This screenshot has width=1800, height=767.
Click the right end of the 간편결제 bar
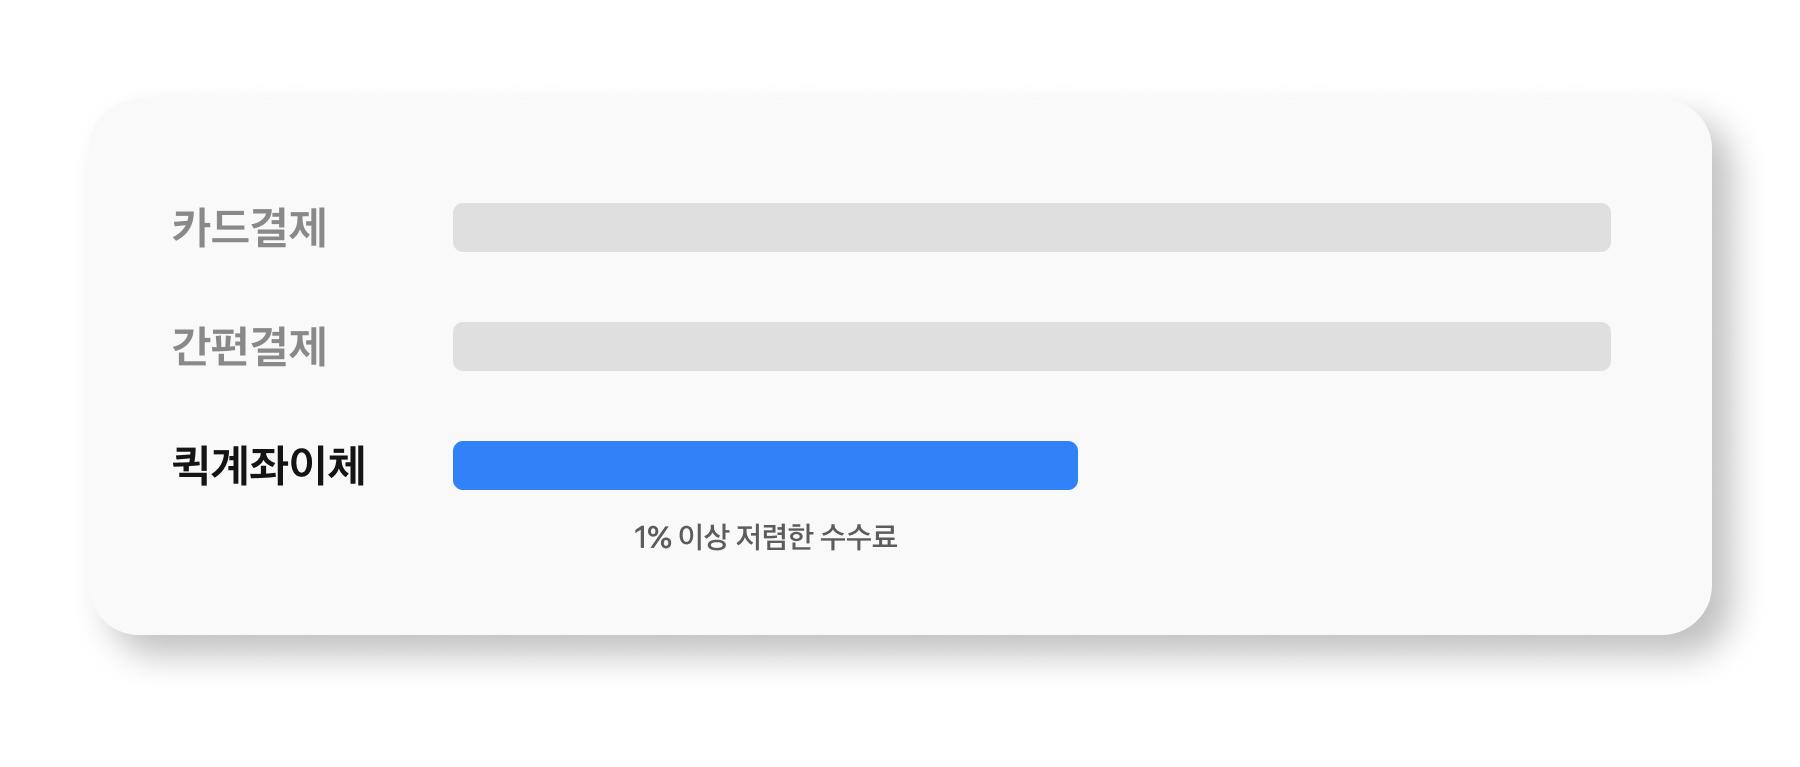[x=1600, y=346]
